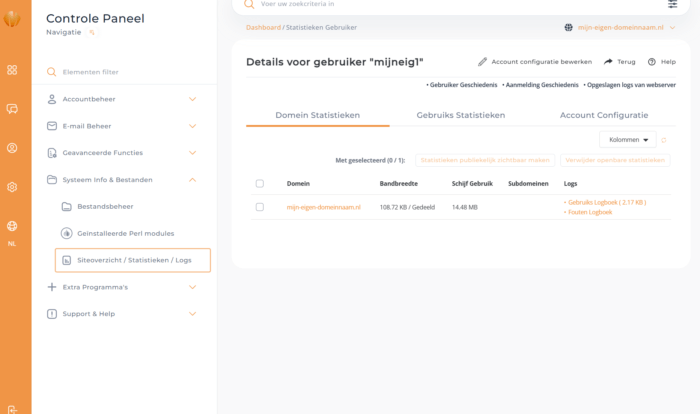Click Account configuratie bewerken text
The width and height of the screenshot is (700, 414).
pyautogui.click(x=542, y=62)
